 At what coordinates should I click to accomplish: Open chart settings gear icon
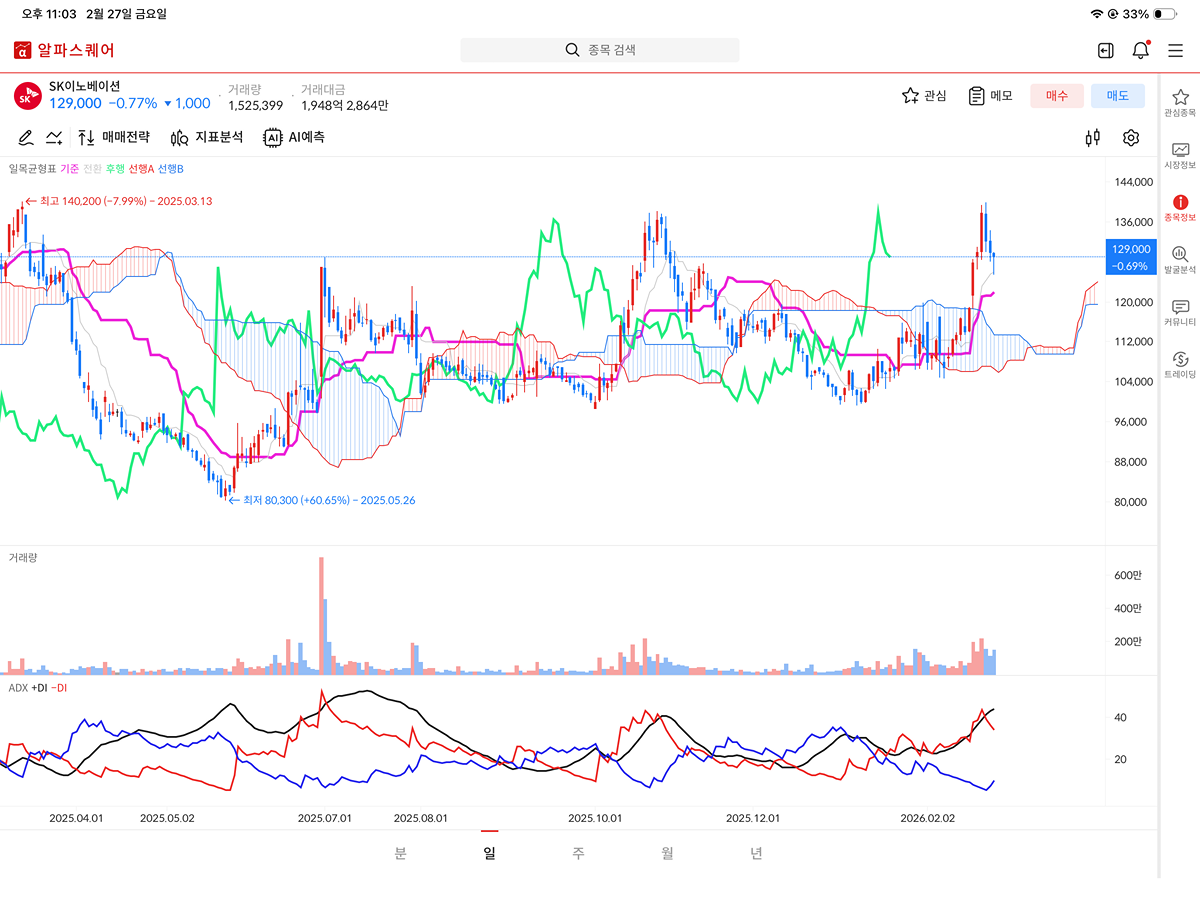[x=1131, y=138]
